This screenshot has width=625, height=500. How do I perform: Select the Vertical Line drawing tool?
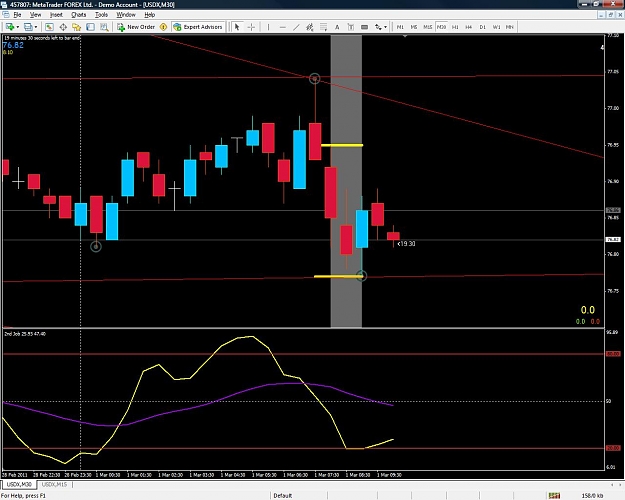(268, 27)
